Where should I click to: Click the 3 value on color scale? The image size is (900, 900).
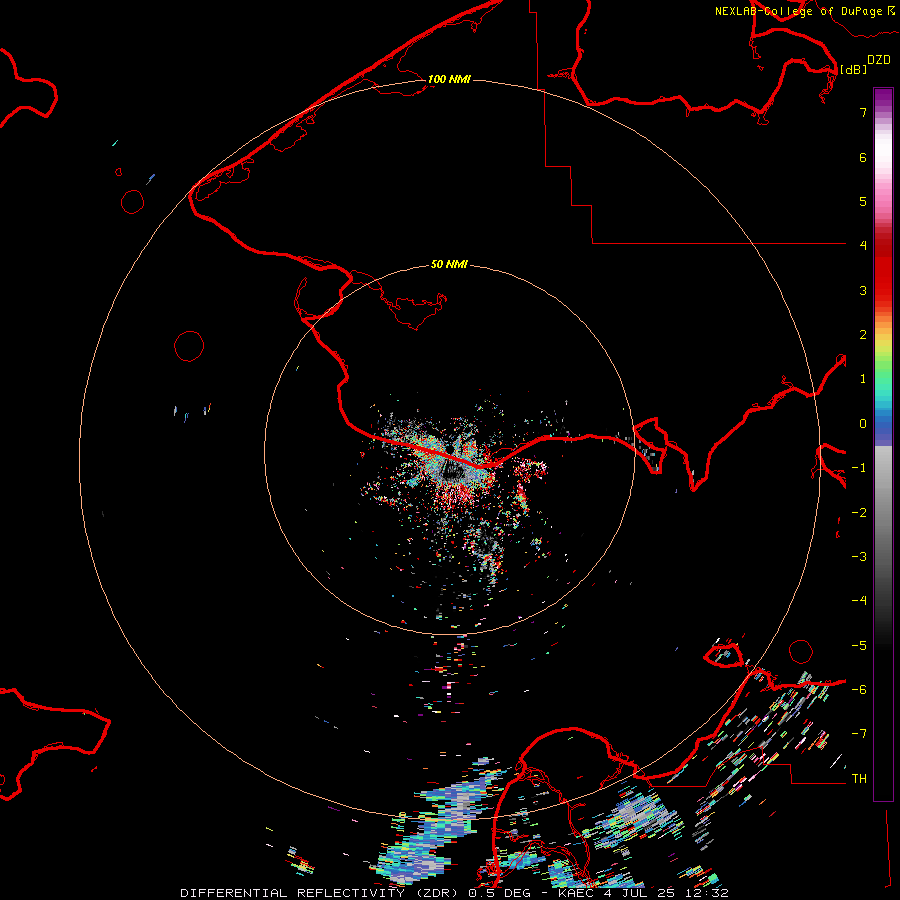[x=863, y=290]
